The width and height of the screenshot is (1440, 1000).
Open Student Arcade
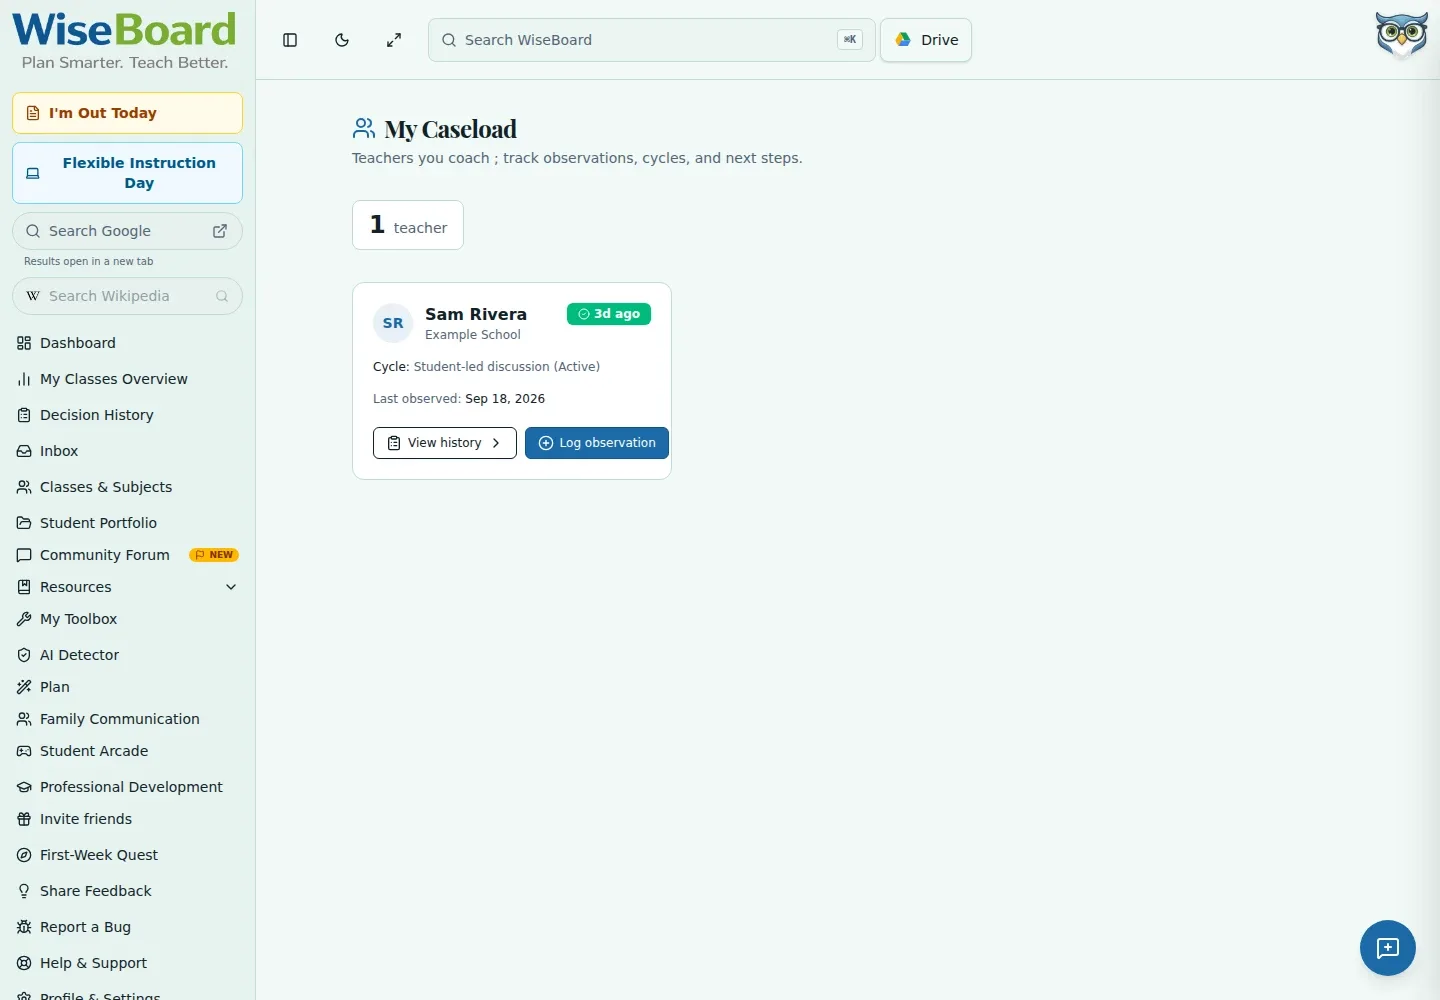tap(127, 751)
